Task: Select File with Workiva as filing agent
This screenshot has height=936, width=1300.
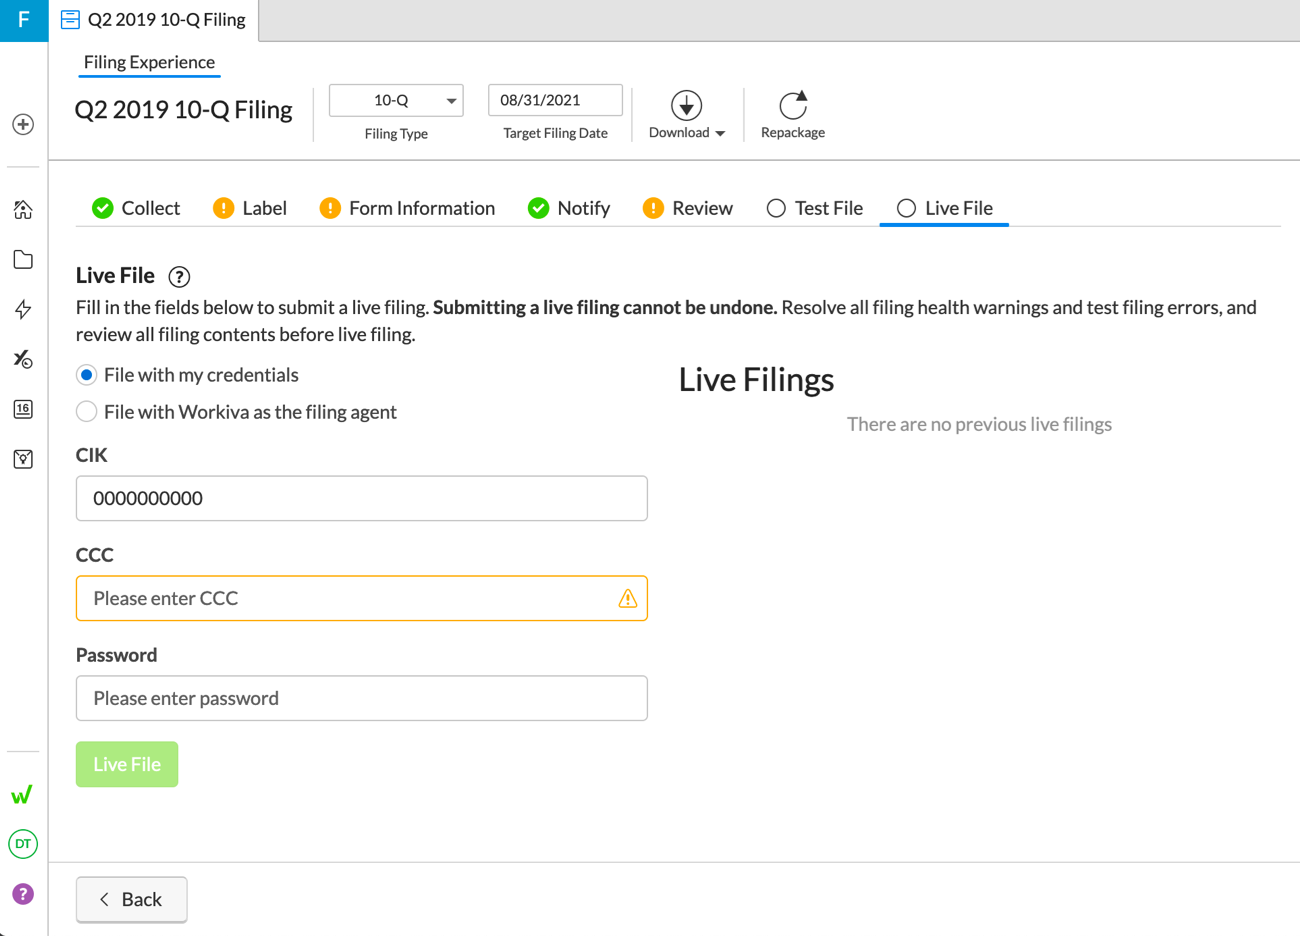Action: [87, 412]
